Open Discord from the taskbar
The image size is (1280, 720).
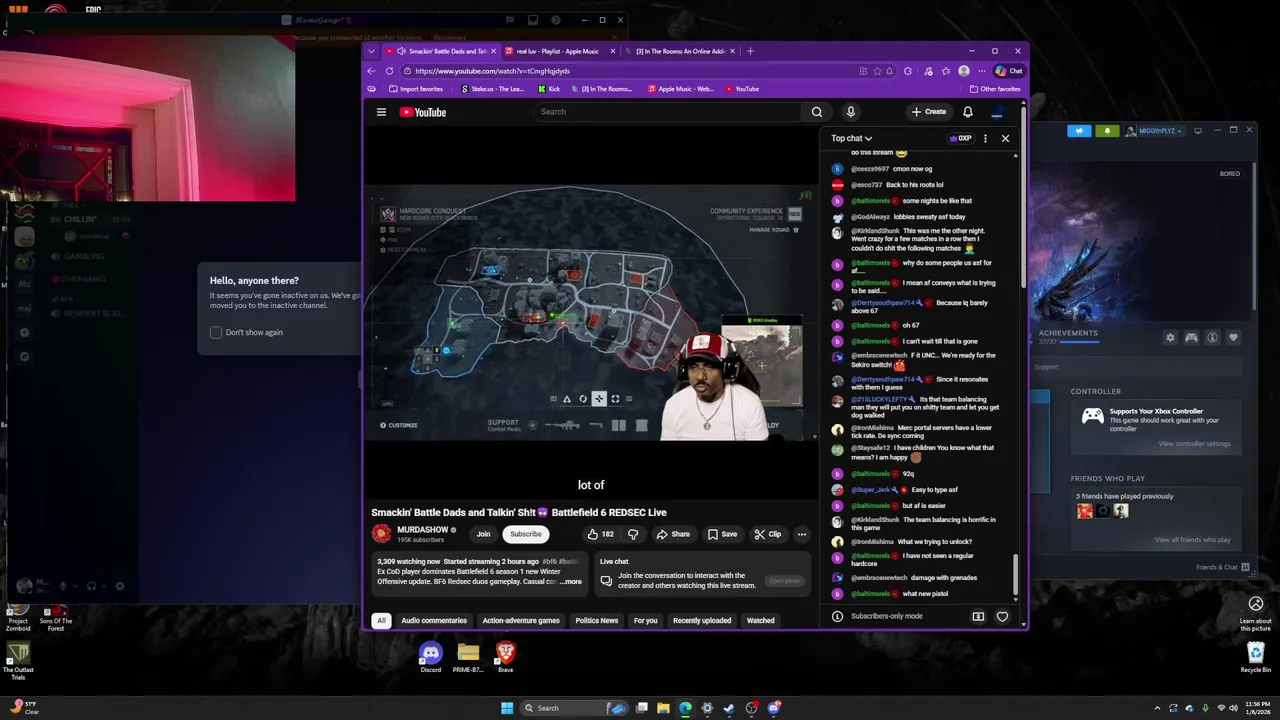click(x=774, y=708)
